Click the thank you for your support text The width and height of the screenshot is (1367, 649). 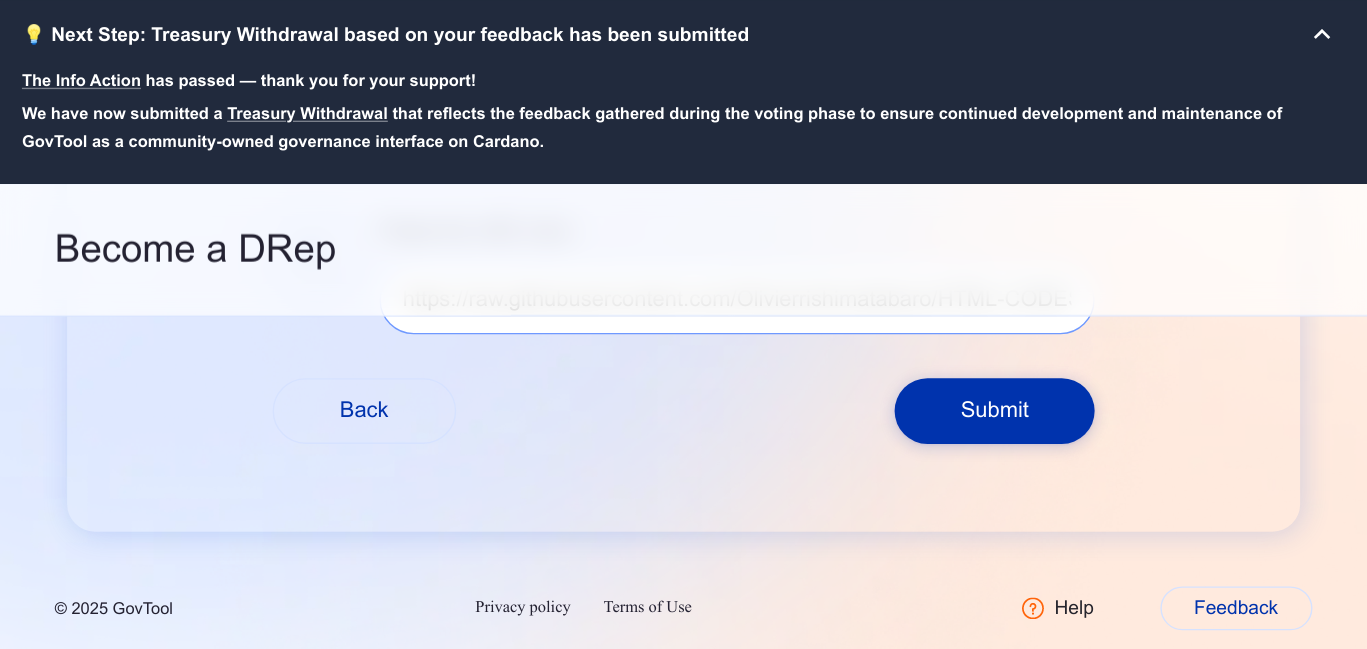coord(368,81)
